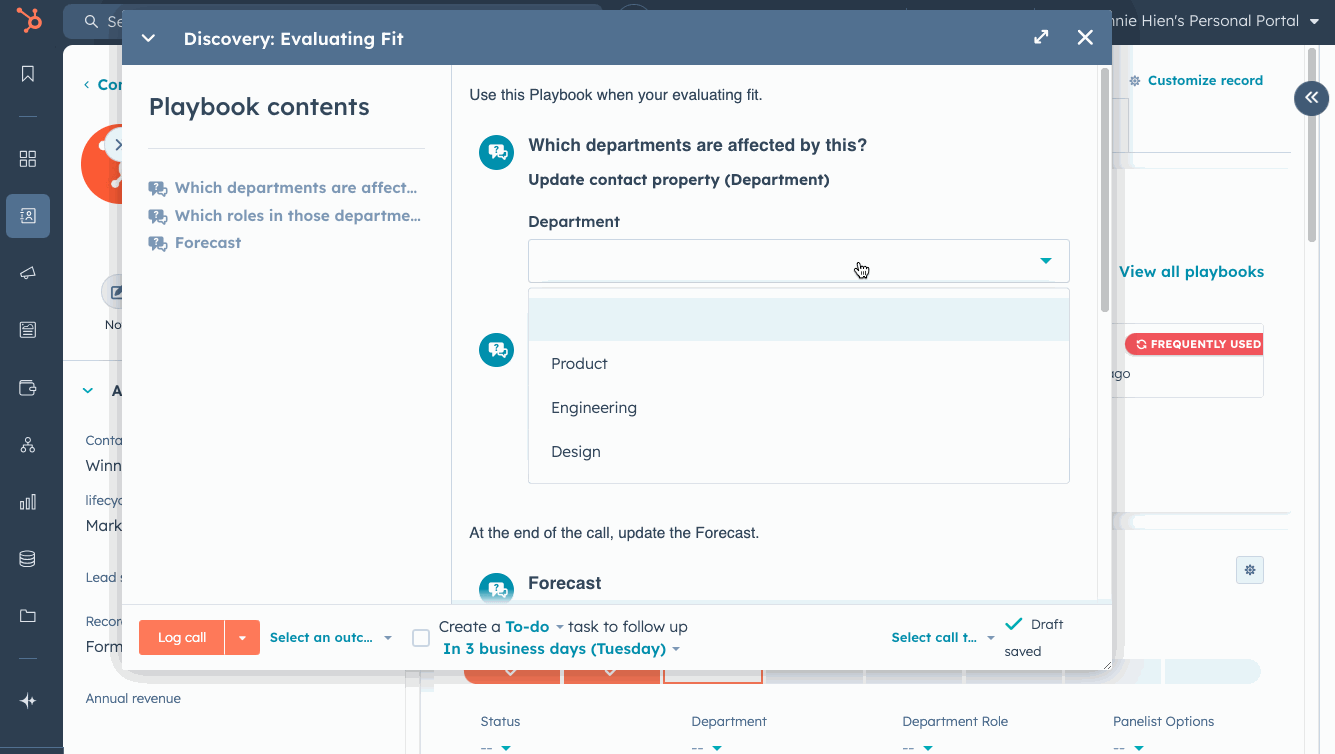1335x754 pixels.
Task: Open Automations via the workflows icon
Action: 27,444
